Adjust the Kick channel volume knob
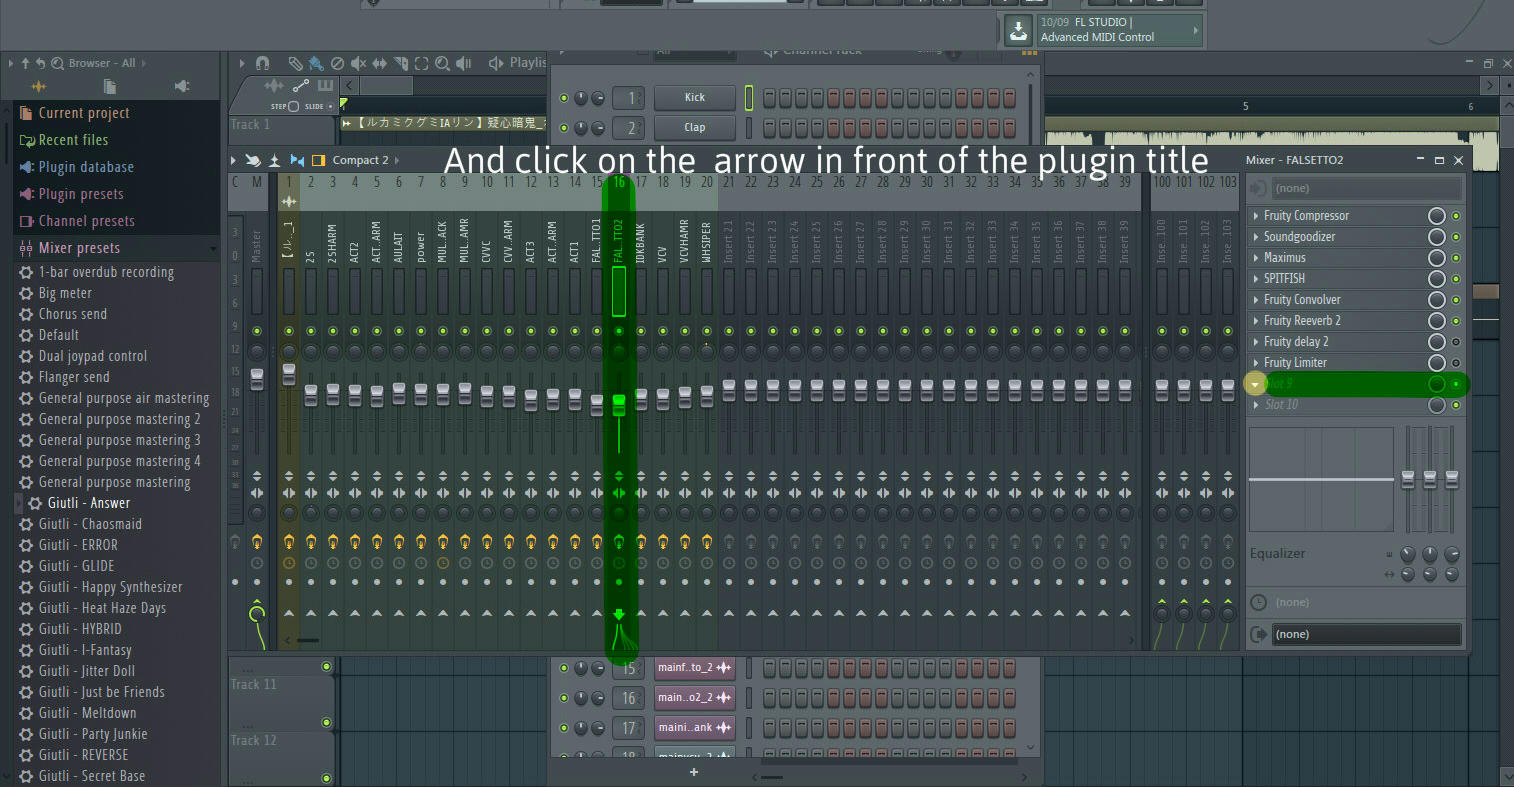This screenshot has height=787, width=1514. (598, 98)
